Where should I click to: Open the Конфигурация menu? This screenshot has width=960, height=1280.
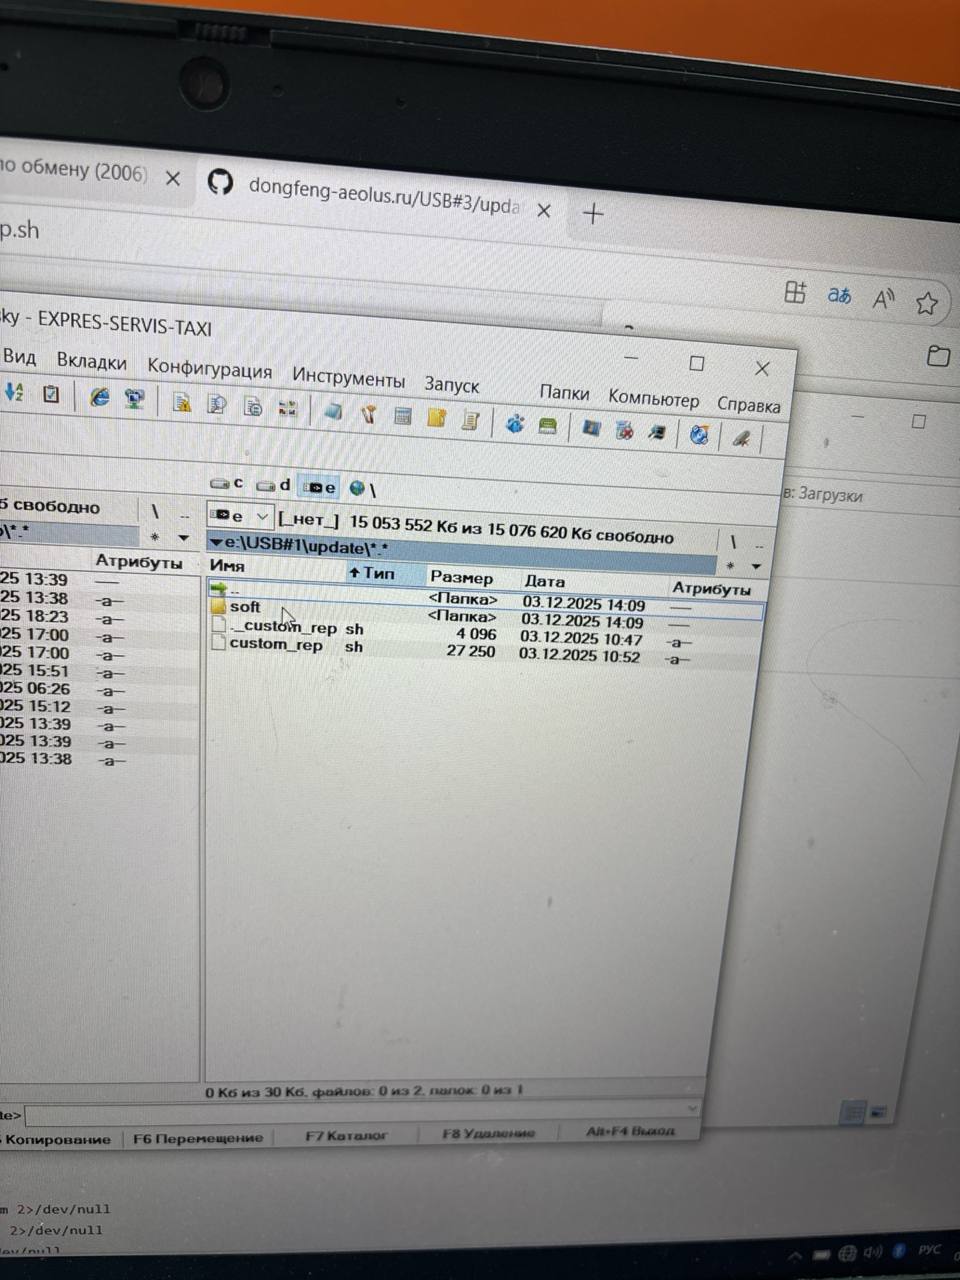[209, 368]
